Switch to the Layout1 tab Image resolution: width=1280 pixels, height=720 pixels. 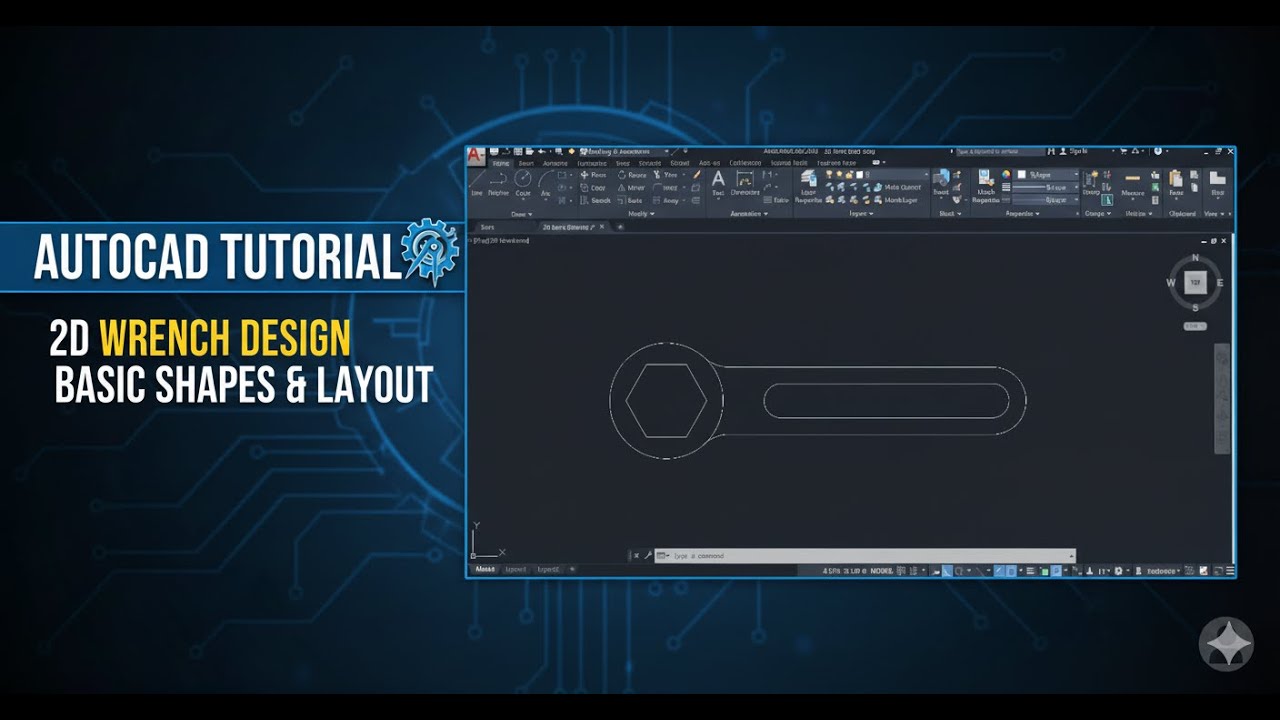coord(515,569)
